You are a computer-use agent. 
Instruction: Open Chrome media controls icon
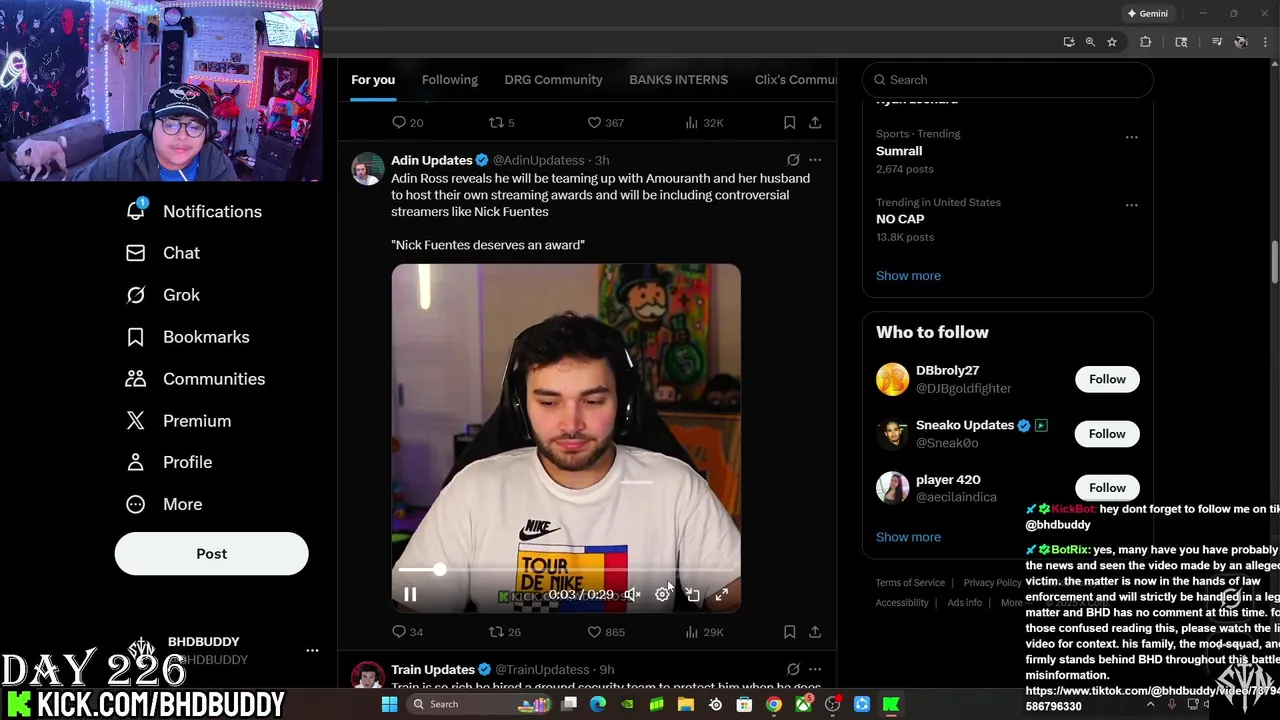tap(1217, 42)
